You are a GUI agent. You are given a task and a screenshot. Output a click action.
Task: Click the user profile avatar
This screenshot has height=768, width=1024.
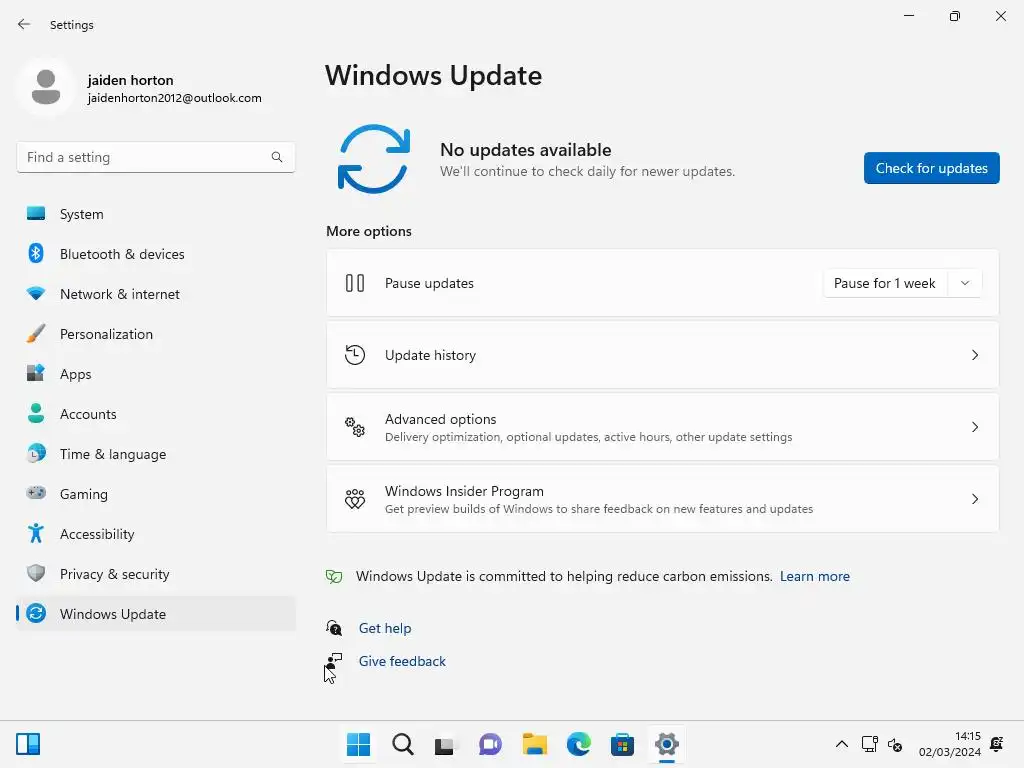(46, 87)
